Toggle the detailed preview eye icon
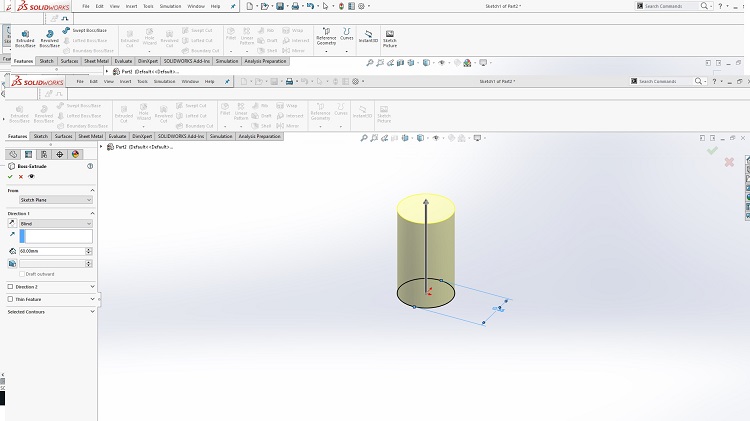 click(x=32, y=177)
